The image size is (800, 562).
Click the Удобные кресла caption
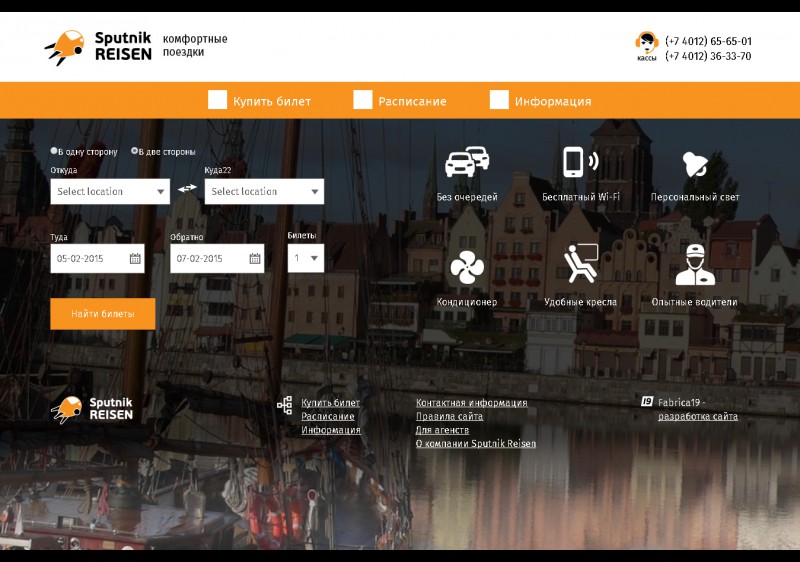pyautogui.click(x=580, y=302)
